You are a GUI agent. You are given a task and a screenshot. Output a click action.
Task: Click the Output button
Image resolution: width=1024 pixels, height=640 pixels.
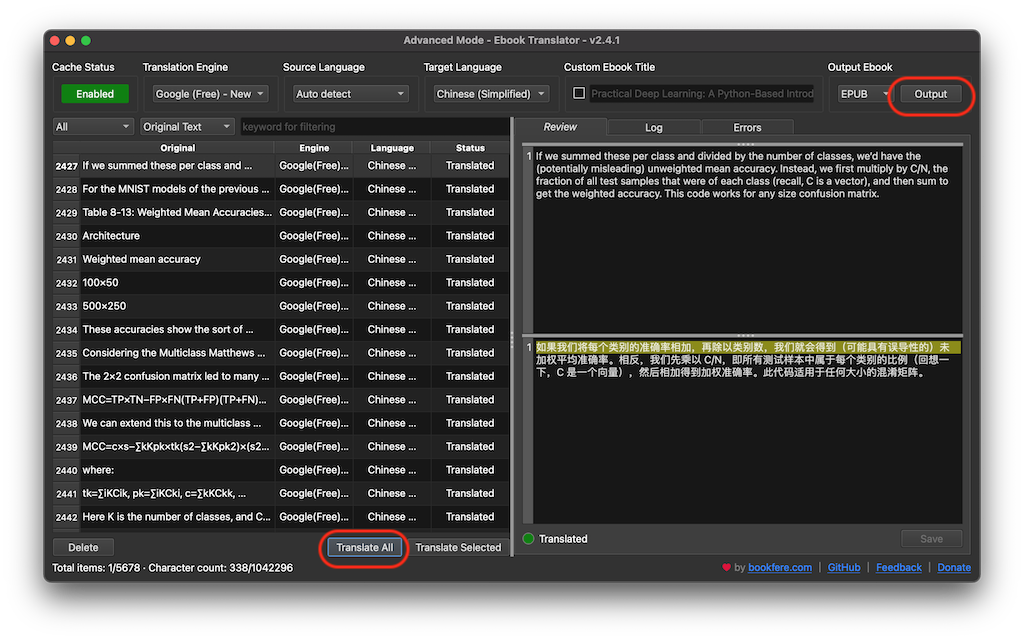930,93
